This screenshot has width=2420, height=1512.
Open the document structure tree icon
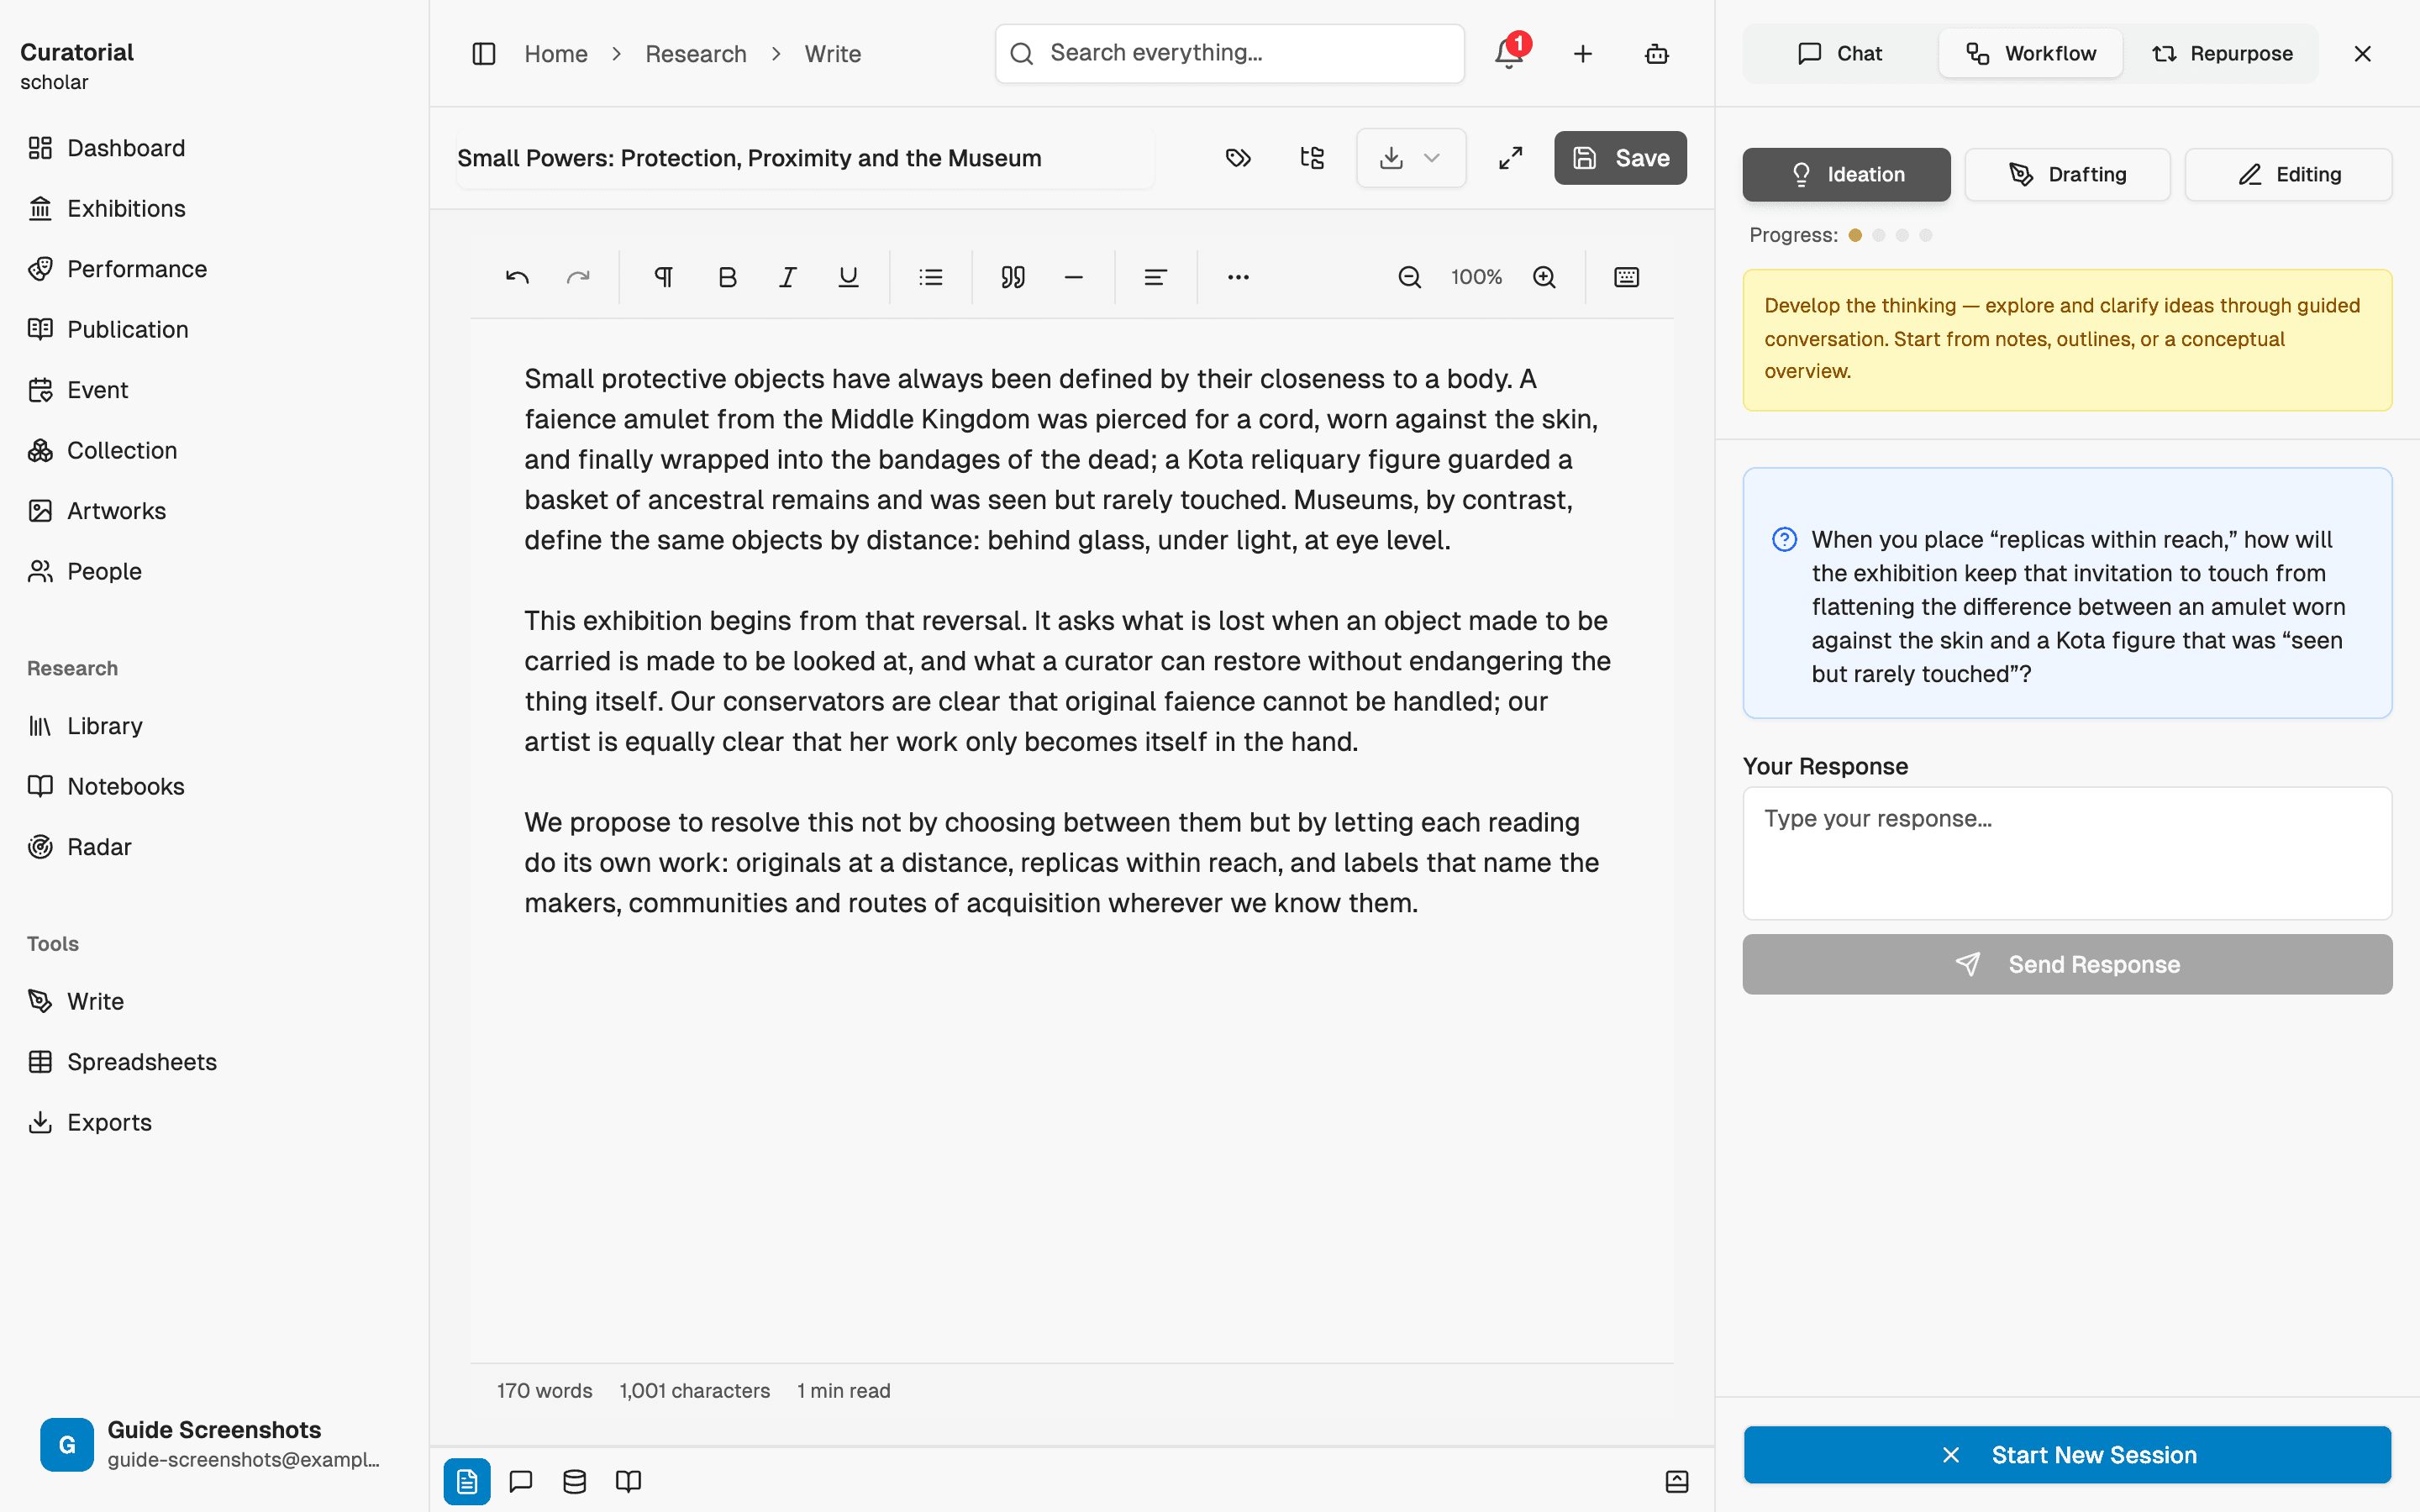[1312, 158]
